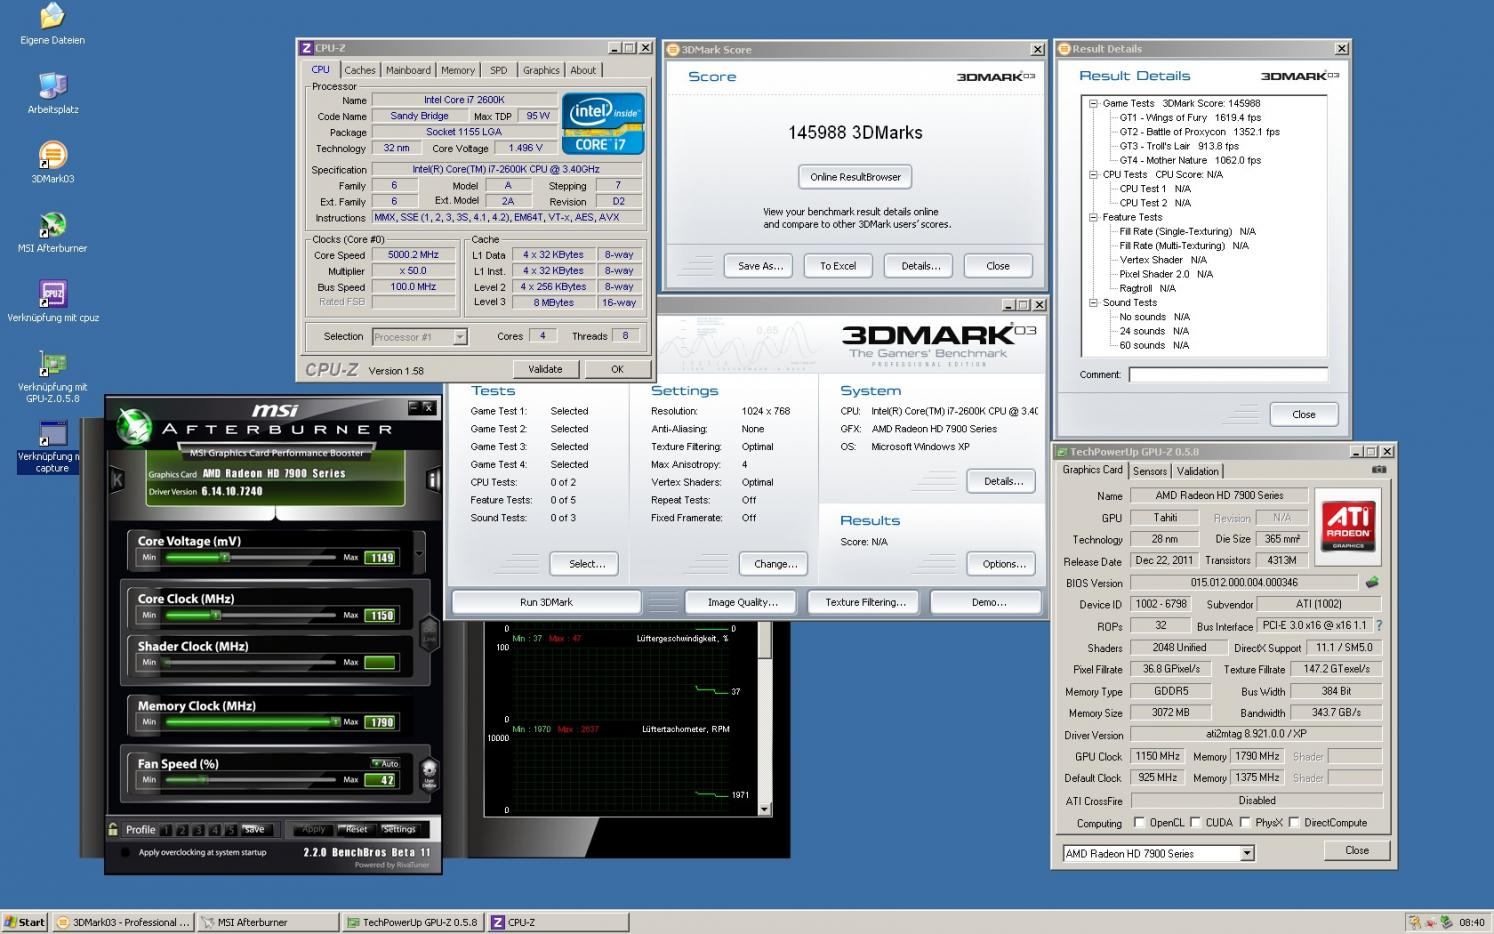Viewport: 1494px width, 934px height.
Task: Open the Graphics tab in CPU-Z
Action: click(x=541, y=70)
